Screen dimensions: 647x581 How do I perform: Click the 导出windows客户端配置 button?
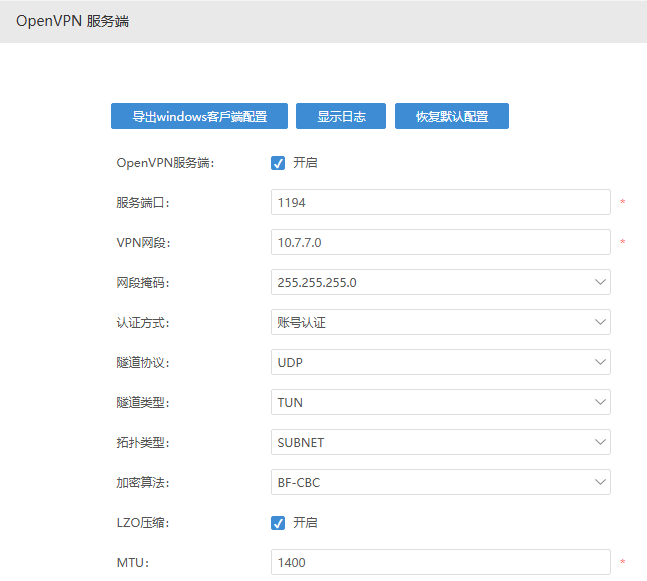[x=199, y=116]
